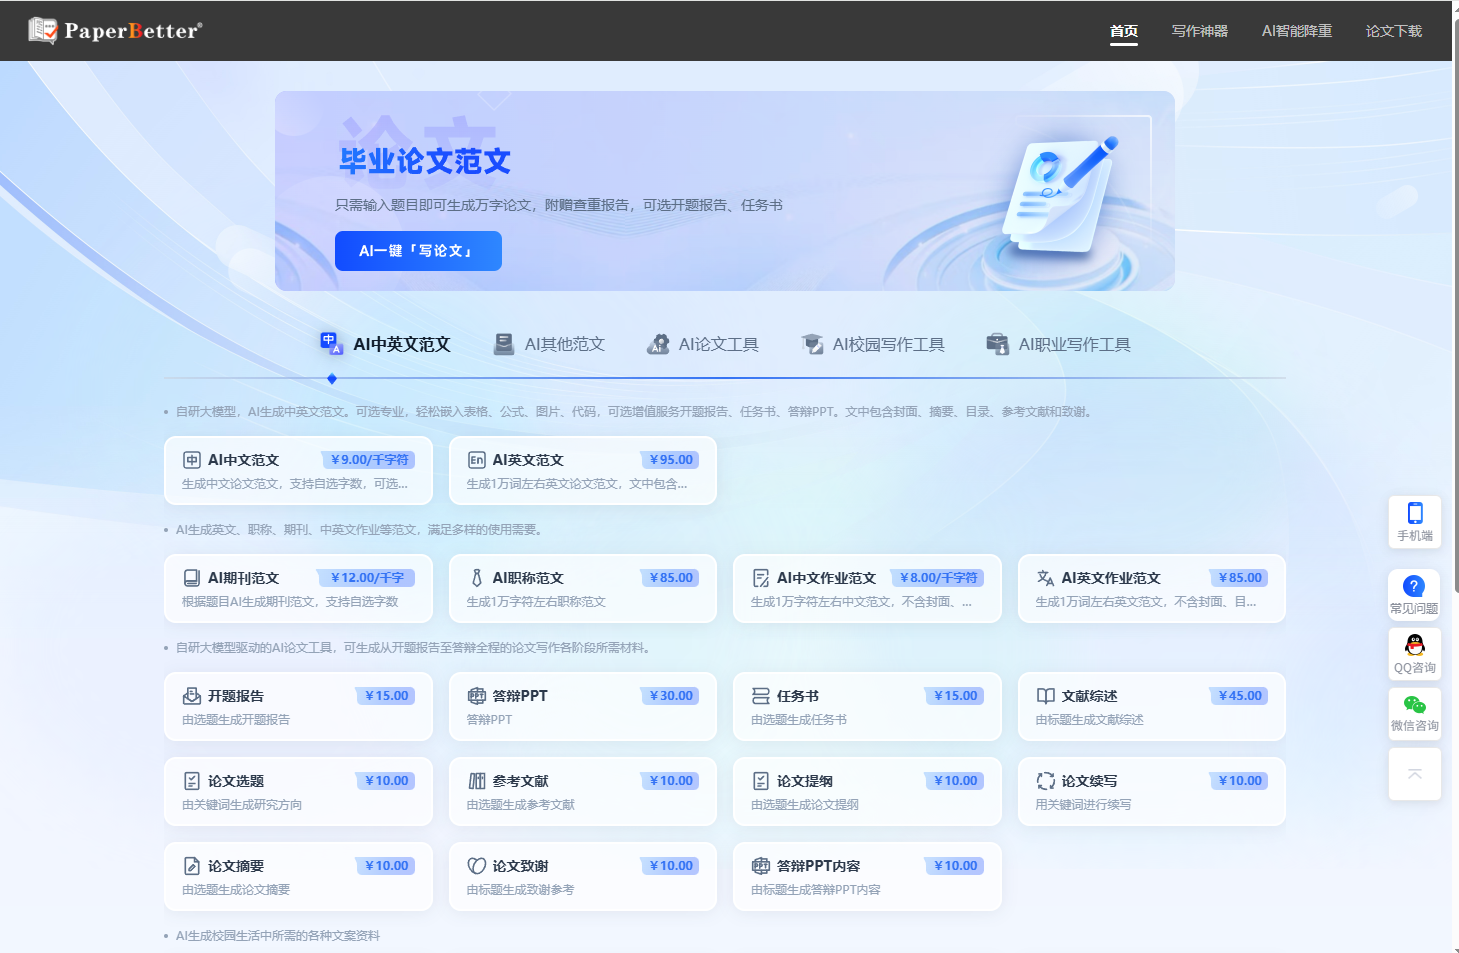Image resolution: width=1459 pixels, height=953 pixels.
Task: Open the 首页 nav item
Action: point(1124,31)
